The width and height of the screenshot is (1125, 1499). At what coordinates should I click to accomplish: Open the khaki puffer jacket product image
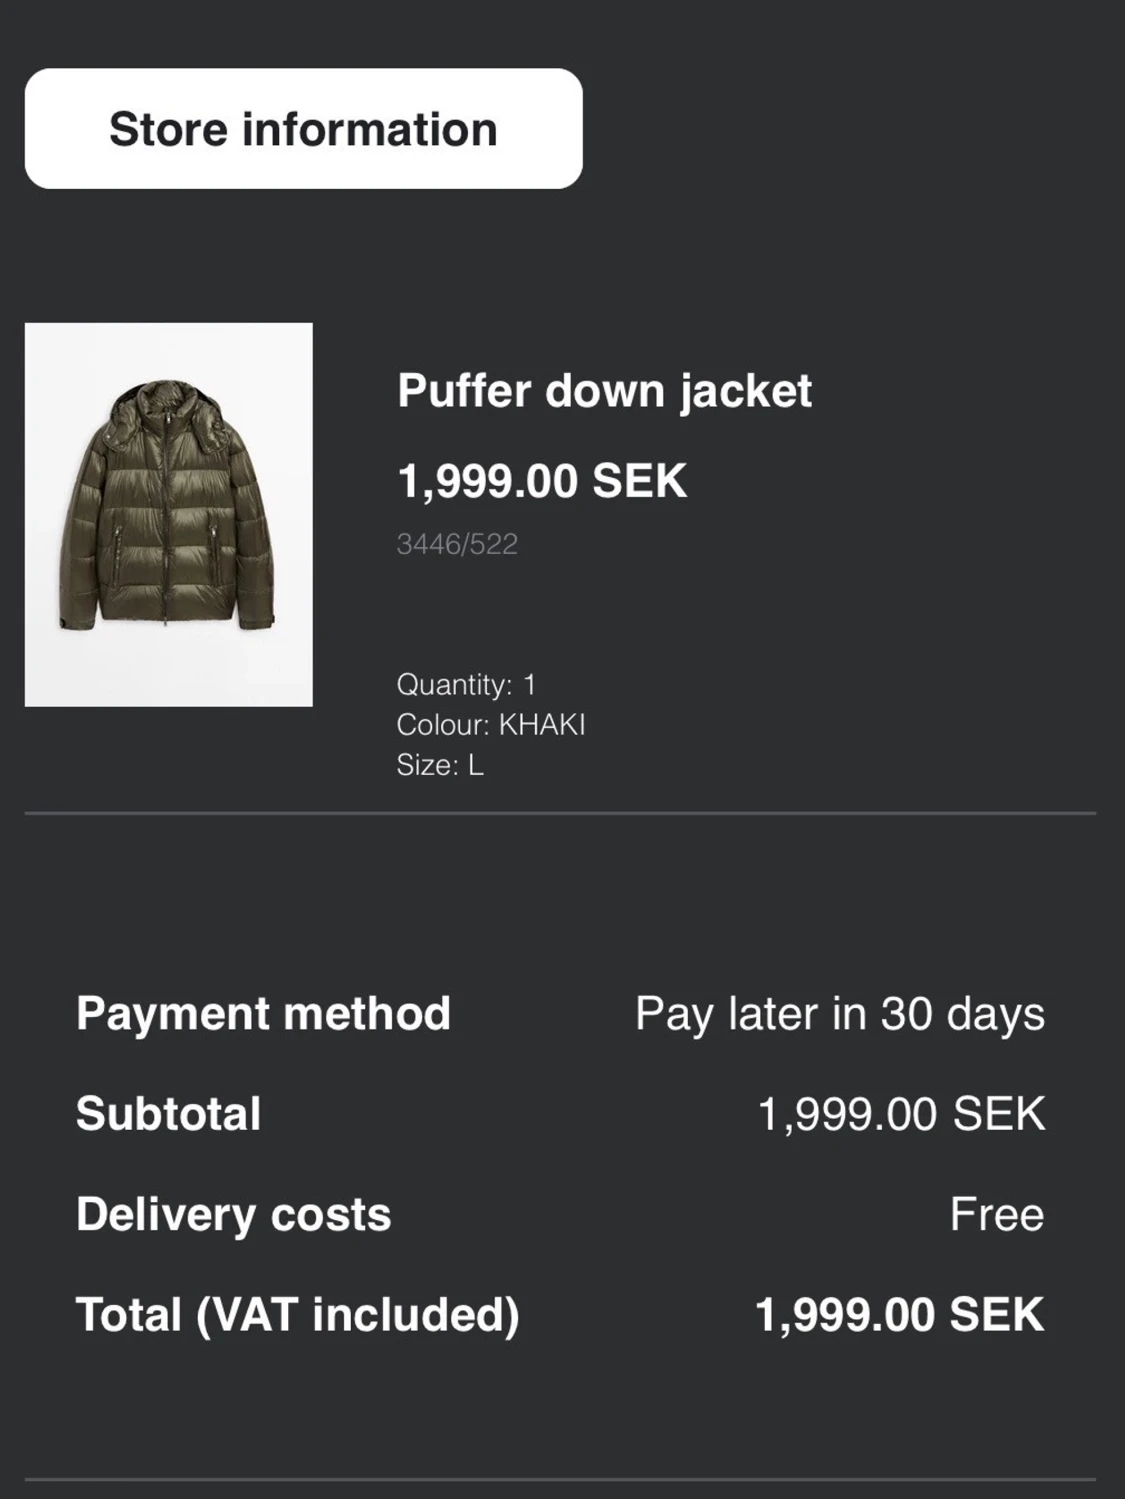[168, 514]
